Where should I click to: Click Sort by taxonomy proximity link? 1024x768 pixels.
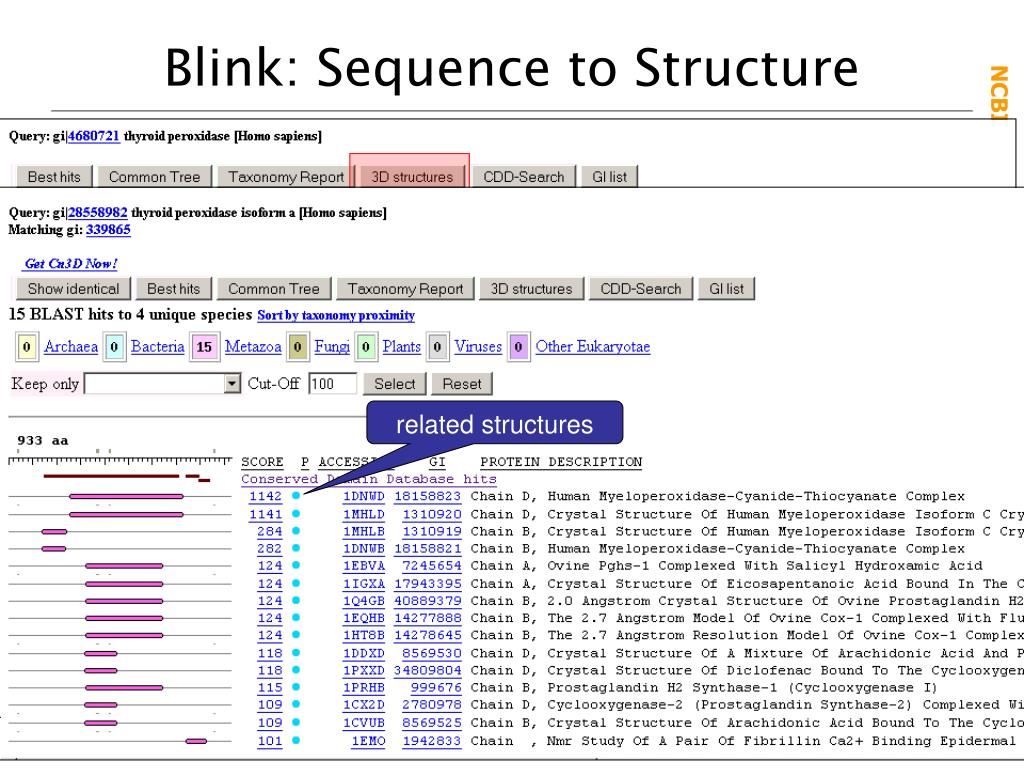point(336,315)
